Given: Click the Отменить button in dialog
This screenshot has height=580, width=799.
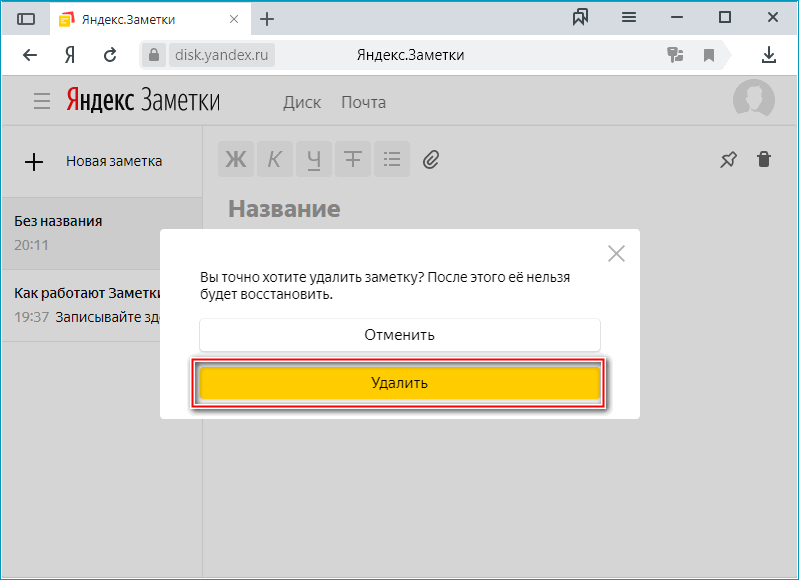Looking at the screenshot, I should point(399,335).
